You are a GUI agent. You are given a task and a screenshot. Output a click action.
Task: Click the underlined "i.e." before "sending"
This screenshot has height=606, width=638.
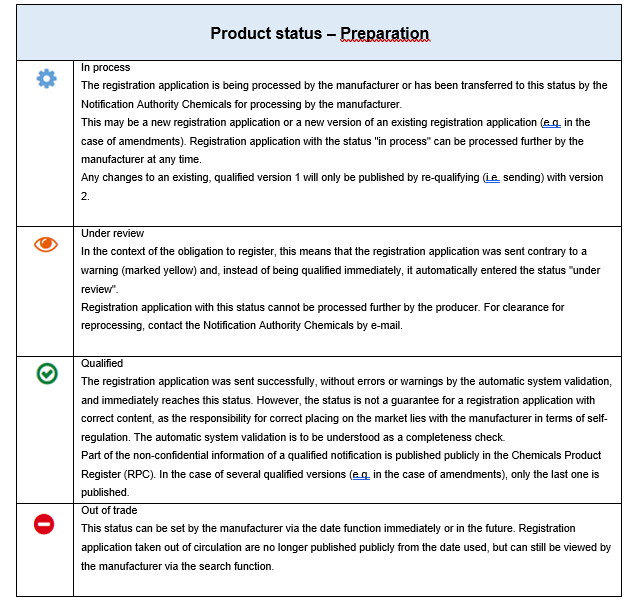pos(492,177)
